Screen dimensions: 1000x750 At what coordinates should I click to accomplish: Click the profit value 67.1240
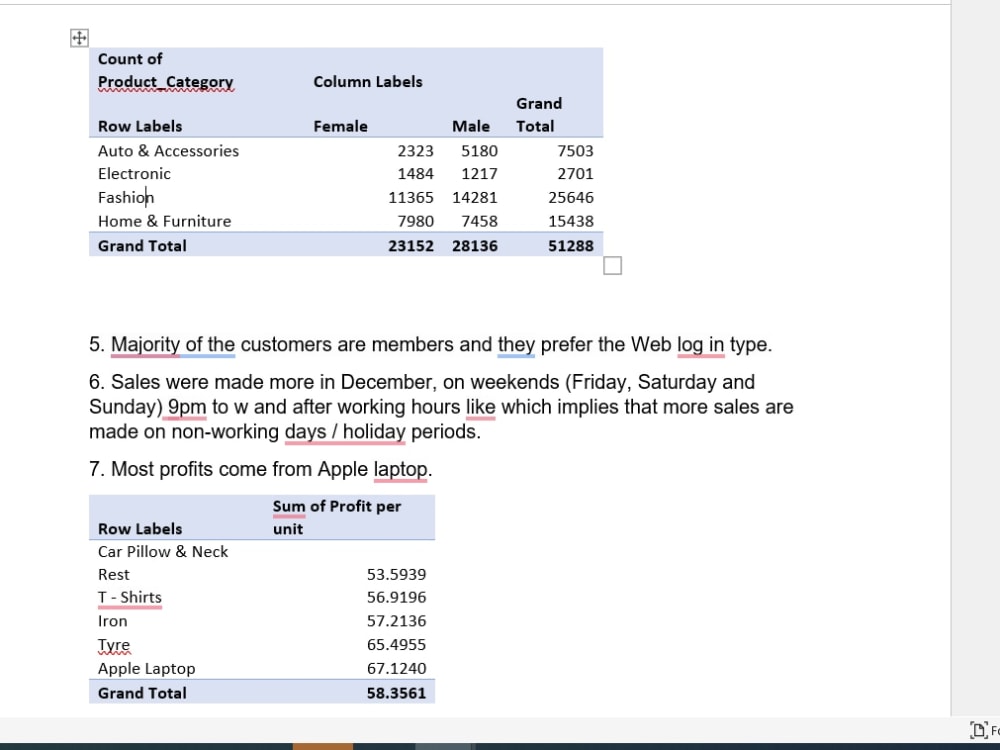pos(396,668)
